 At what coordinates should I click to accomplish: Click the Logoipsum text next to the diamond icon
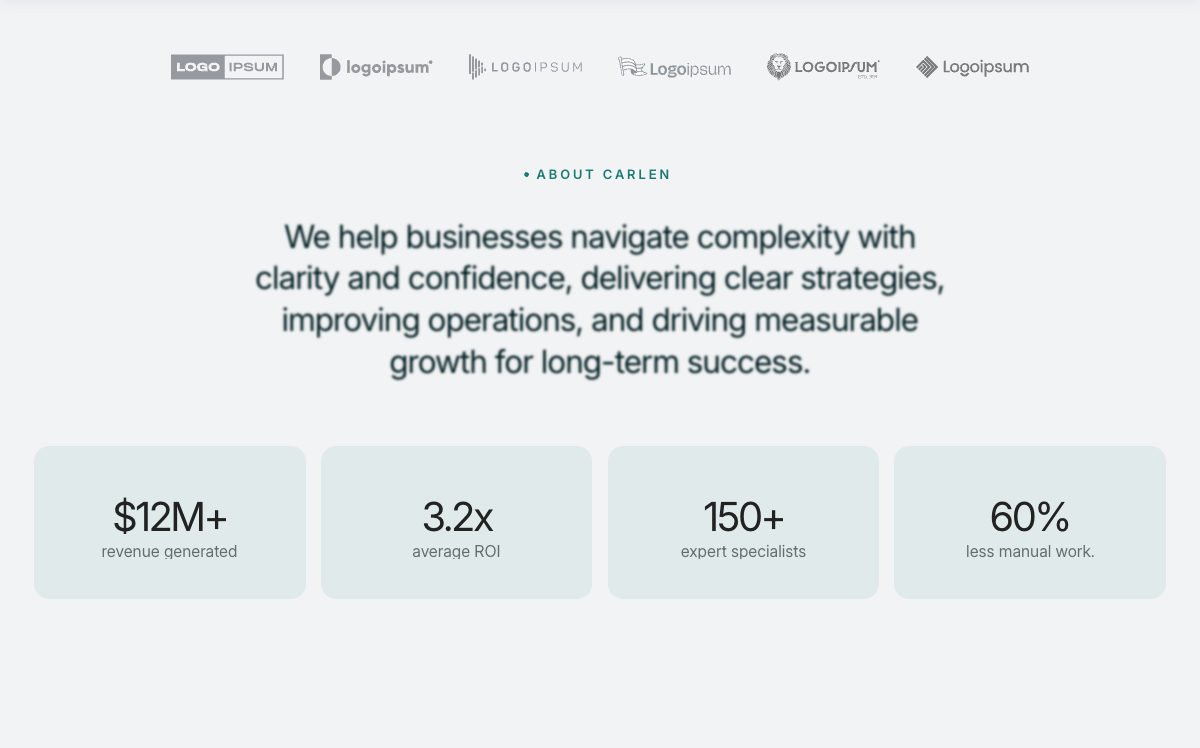point(985,67)
